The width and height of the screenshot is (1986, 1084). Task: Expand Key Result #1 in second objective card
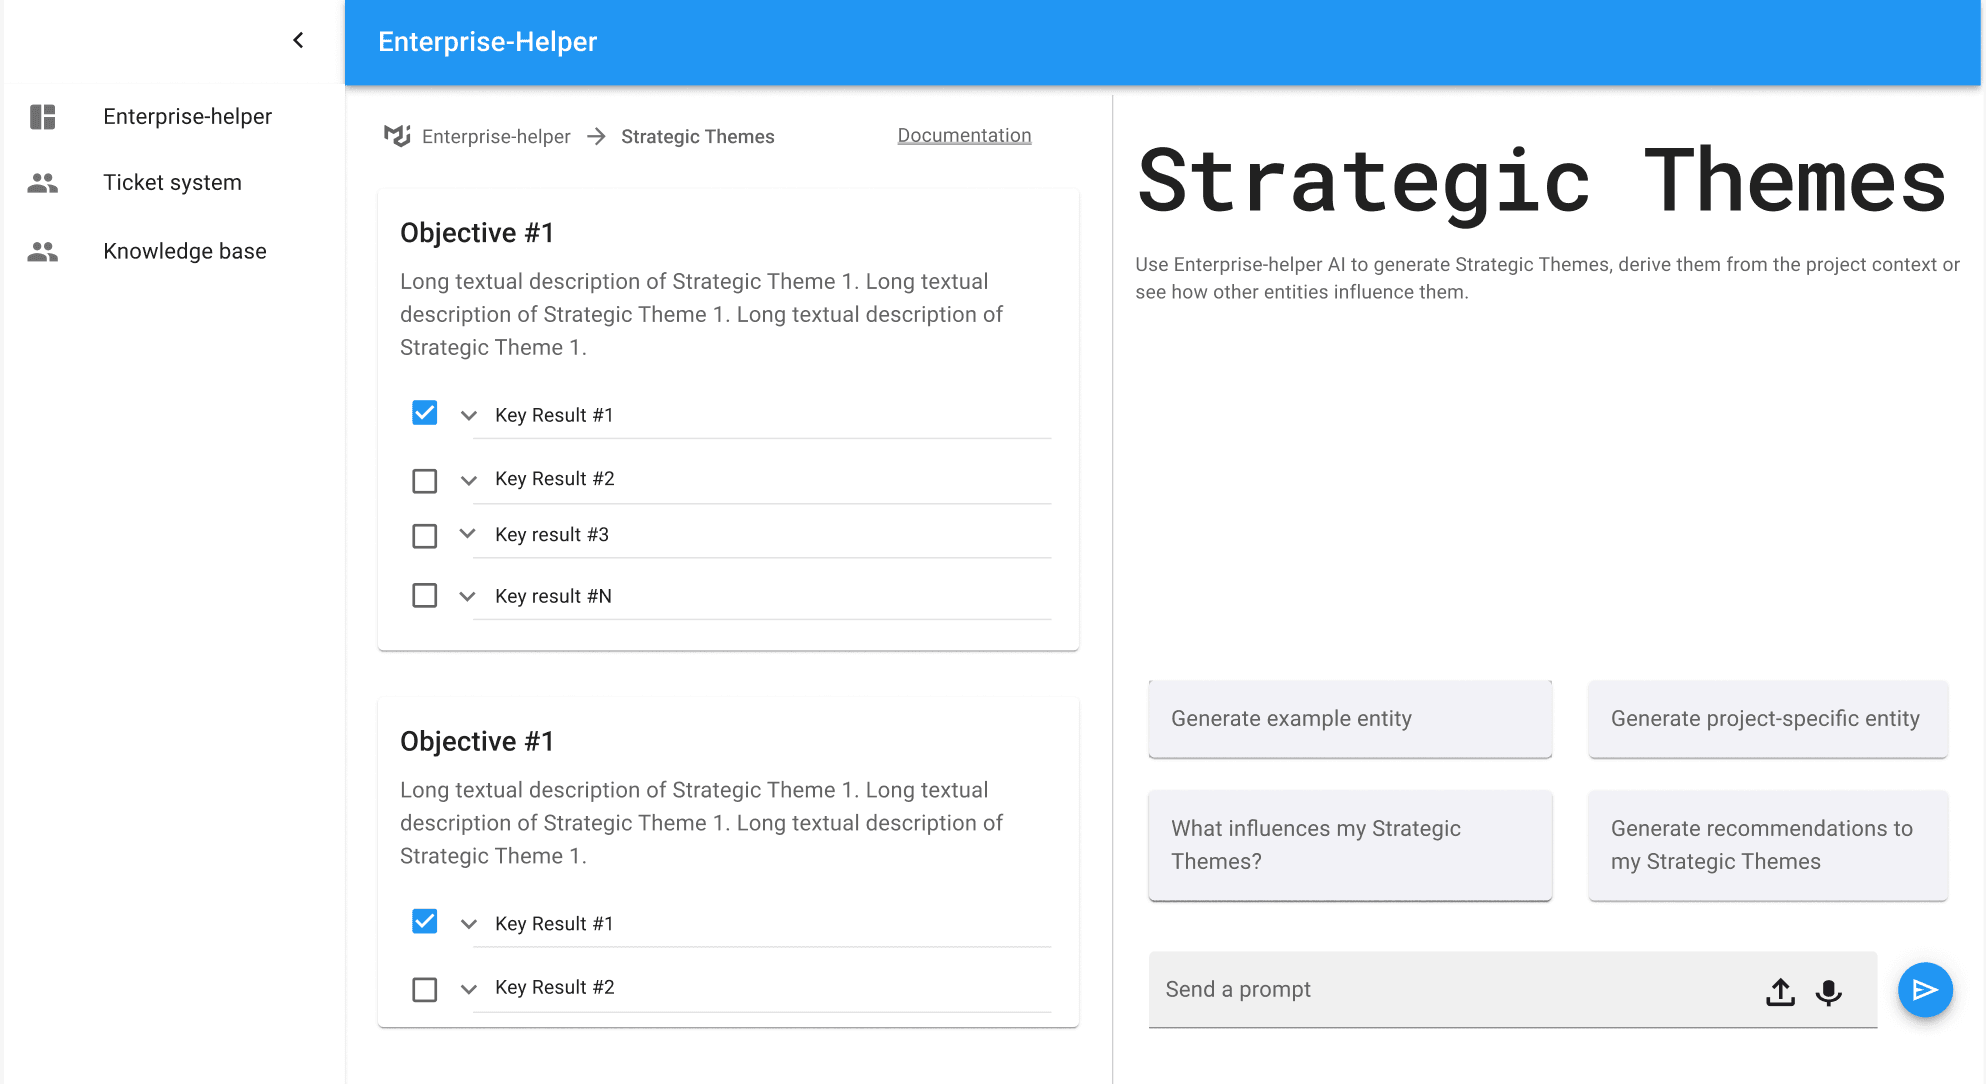pos(468,924)
